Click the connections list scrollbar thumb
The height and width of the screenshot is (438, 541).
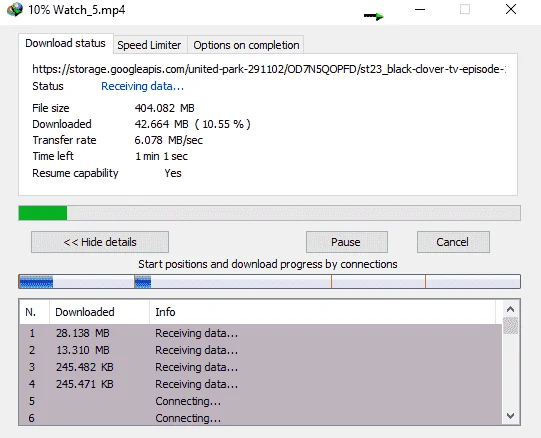point(511,326)
